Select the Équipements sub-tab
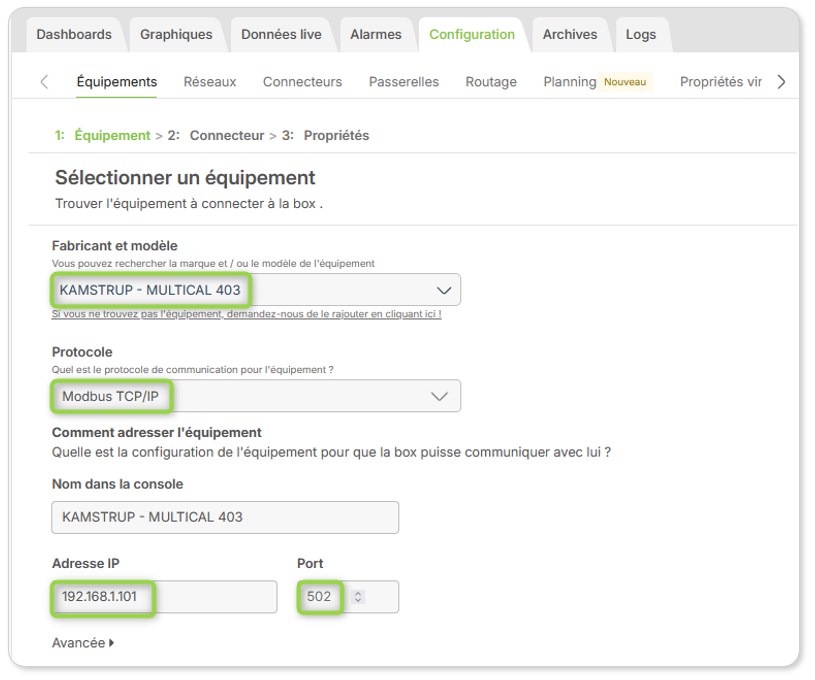This screenshot has height=680, width=815. [x=116, y=82]
